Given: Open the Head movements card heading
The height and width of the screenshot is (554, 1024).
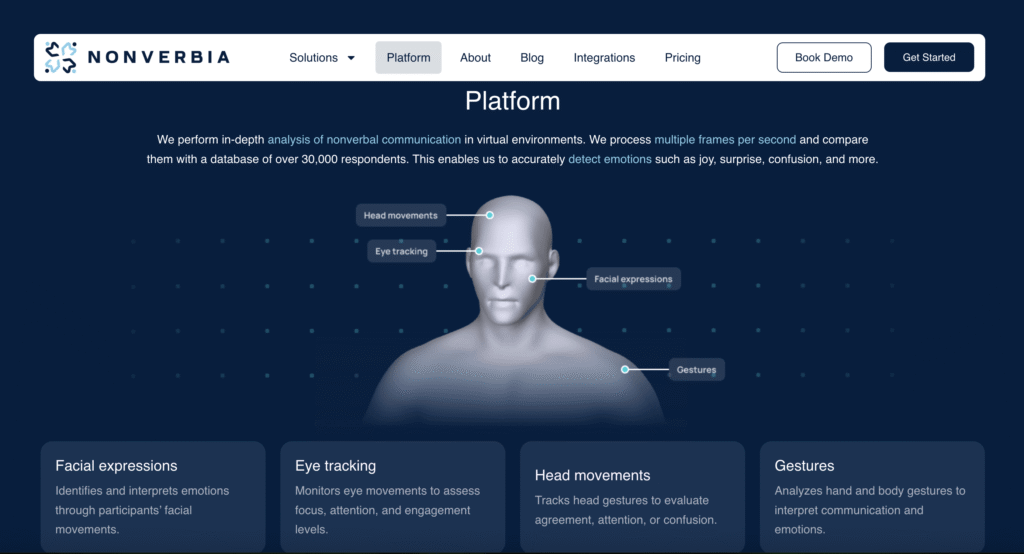Looking at the screenshot, I should coord(592,476).
